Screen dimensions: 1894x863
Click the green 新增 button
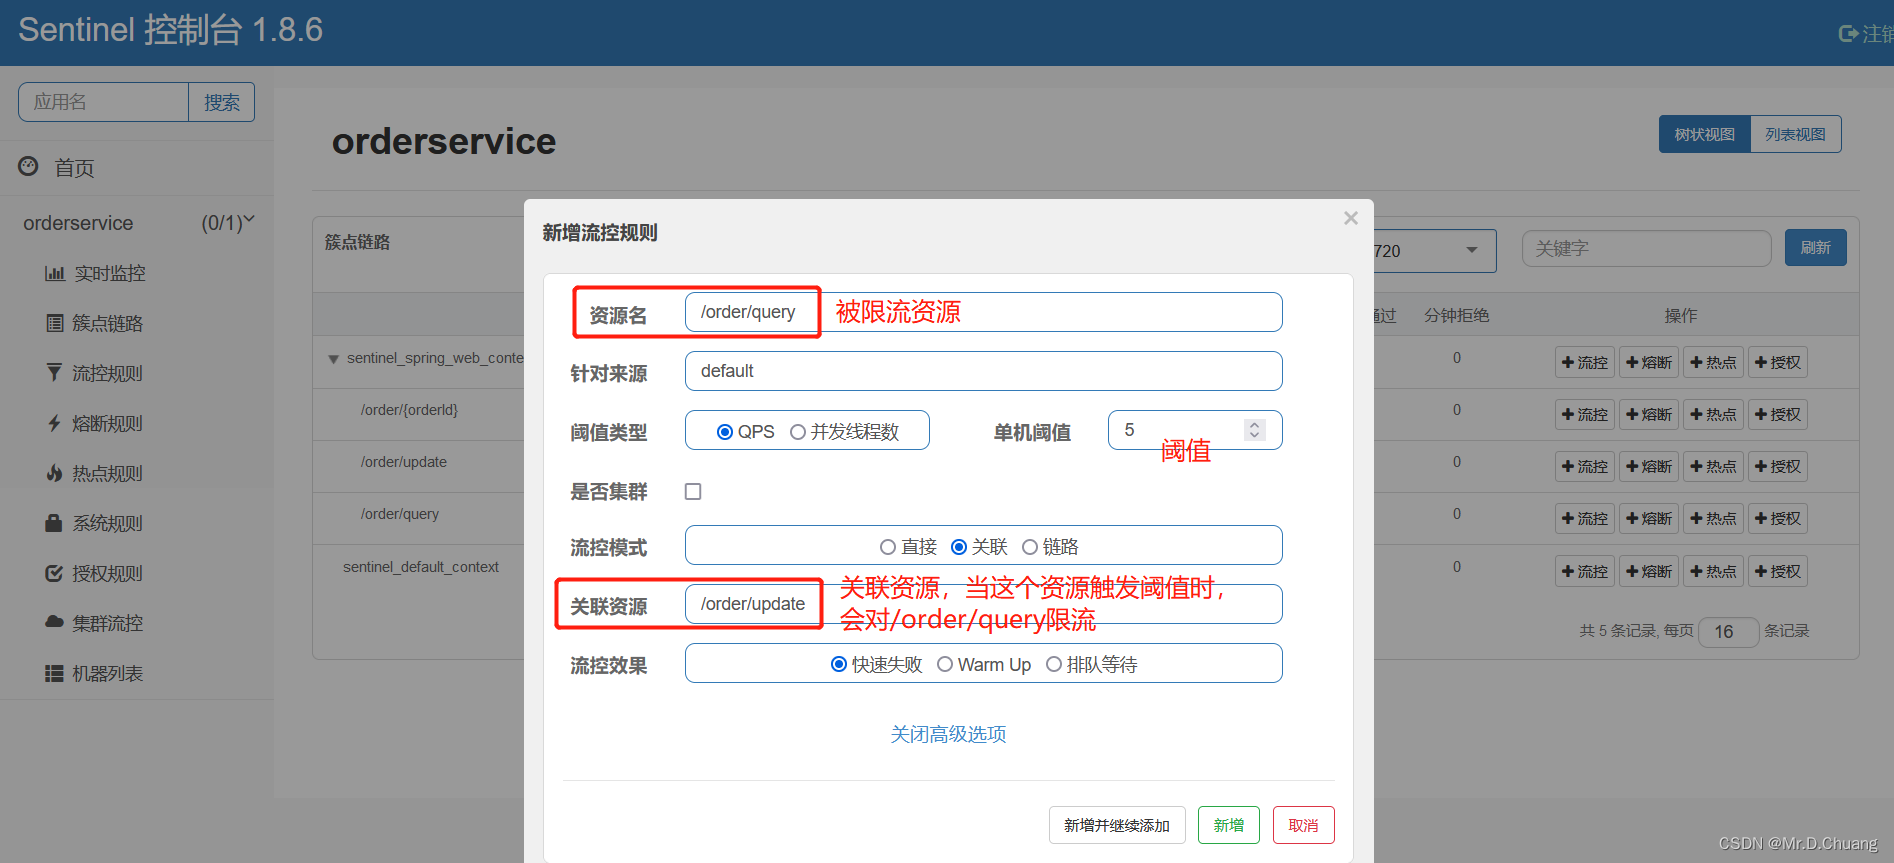pyautogui.click(x=1228, y=825)
